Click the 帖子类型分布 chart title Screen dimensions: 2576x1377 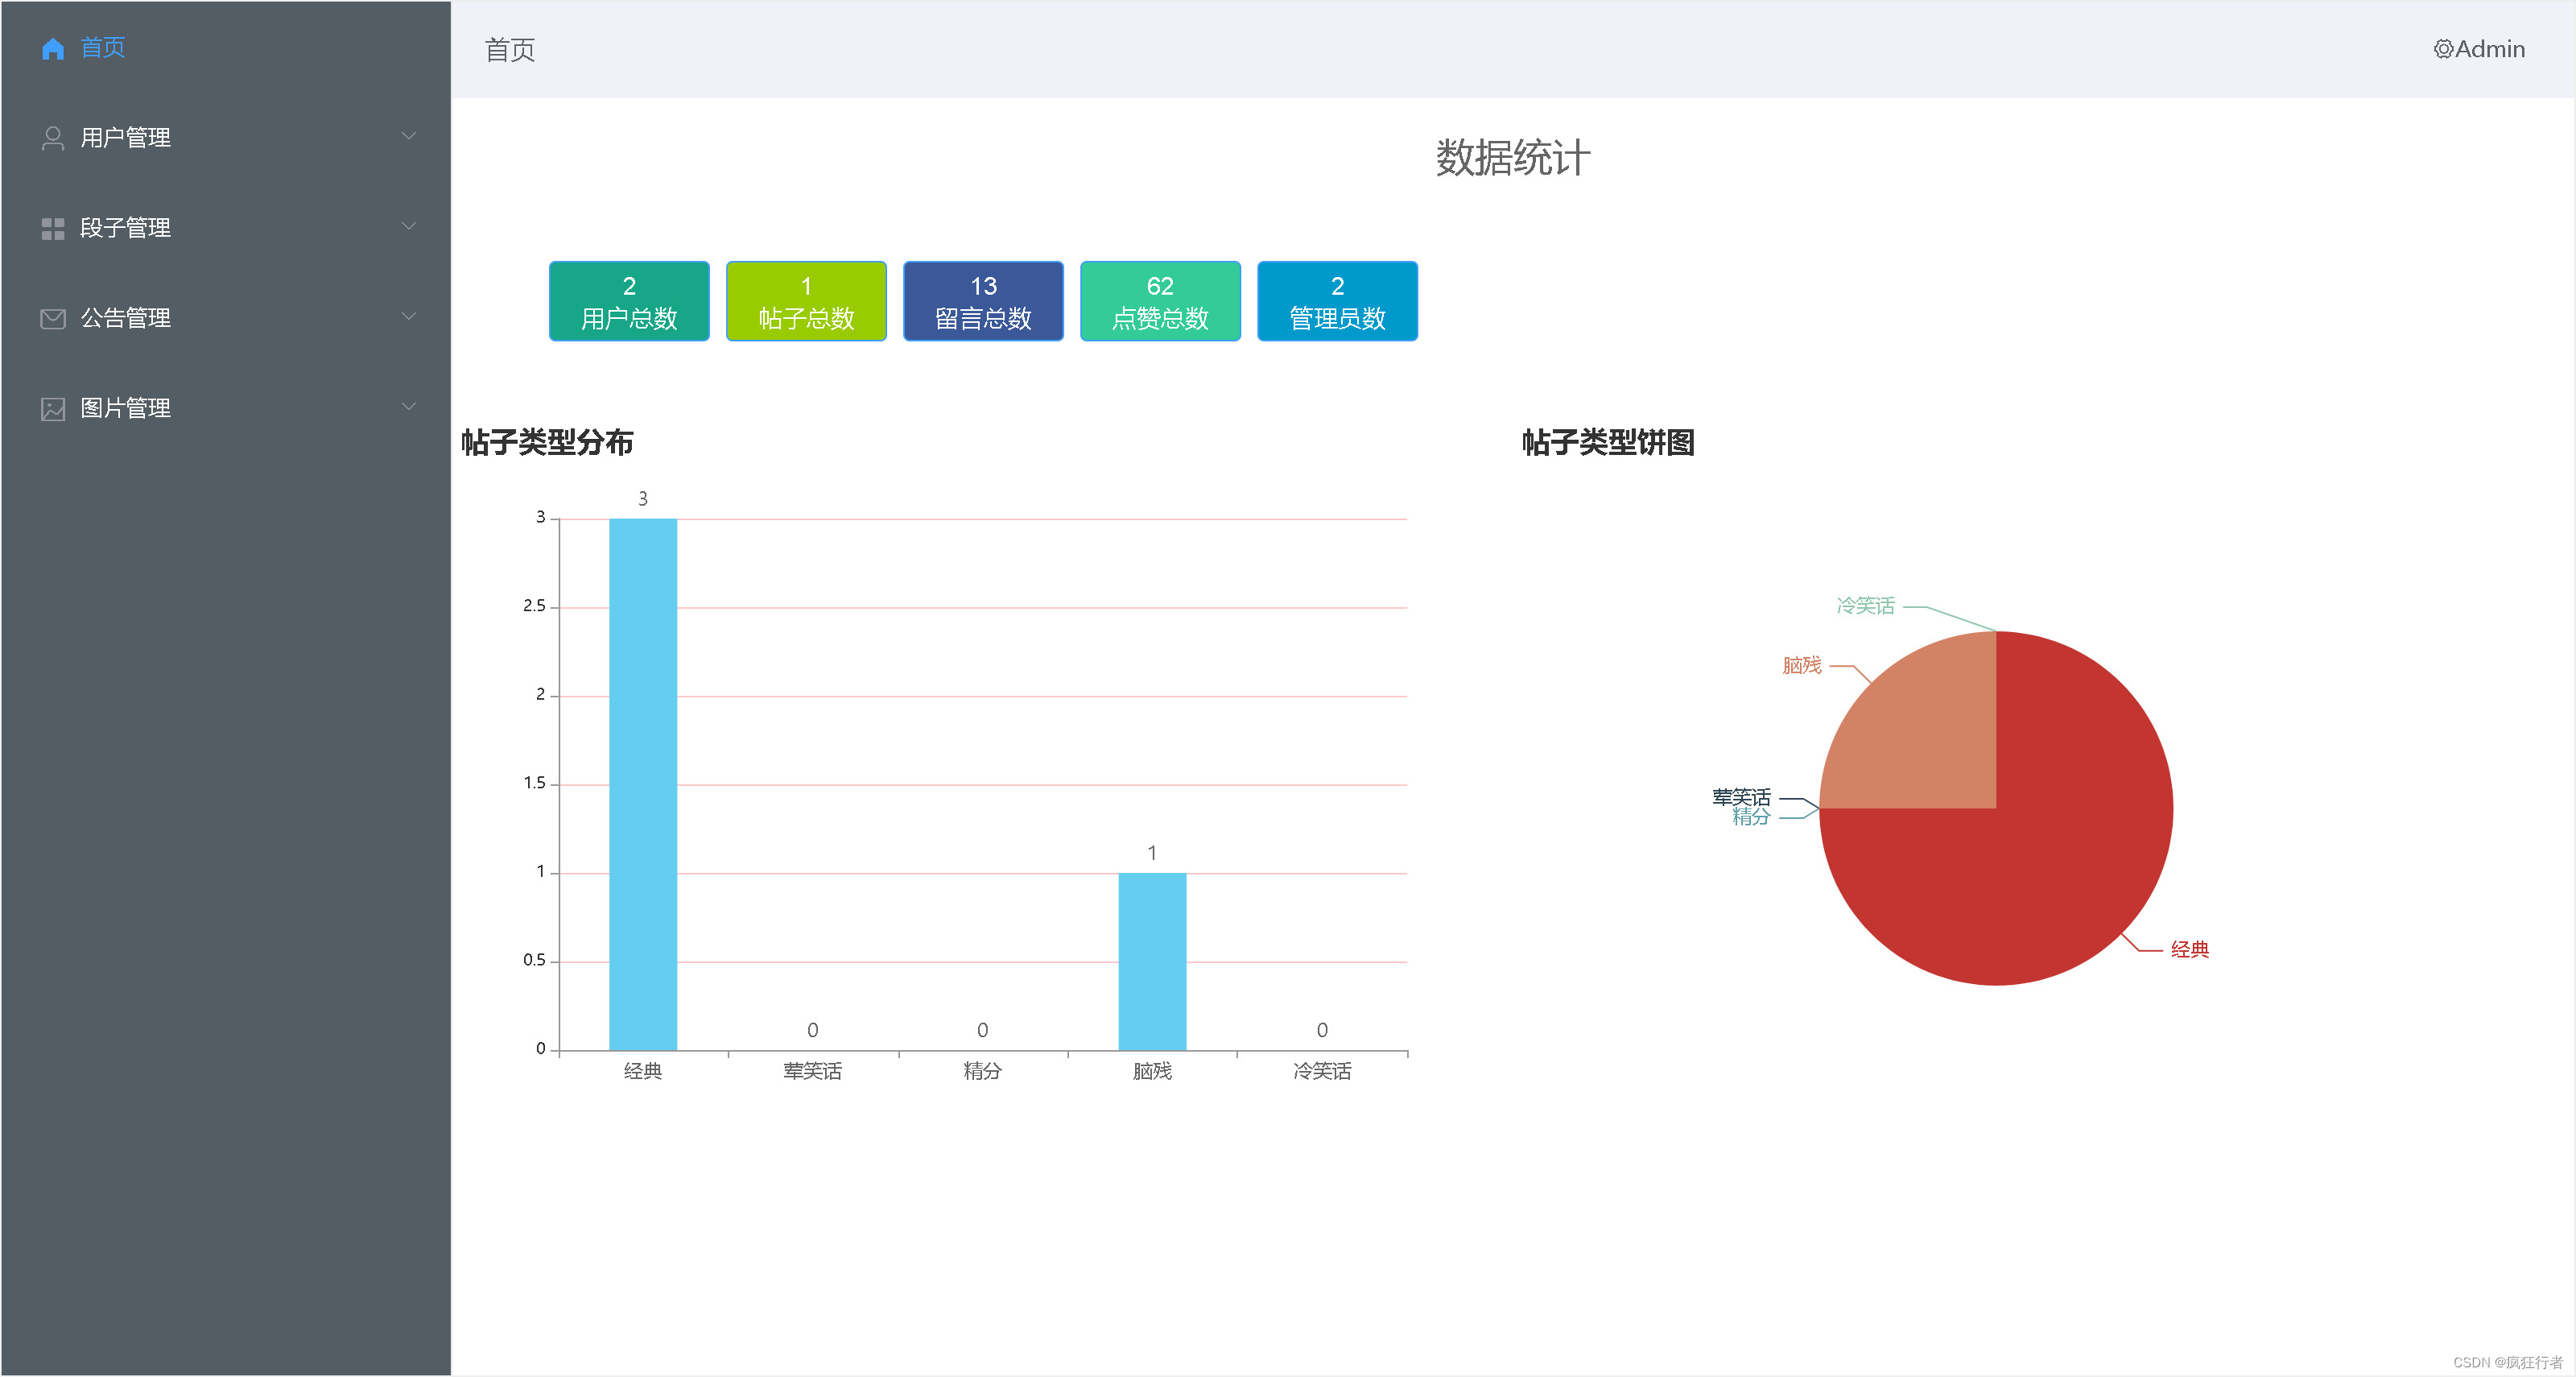[x=547, y=443]
